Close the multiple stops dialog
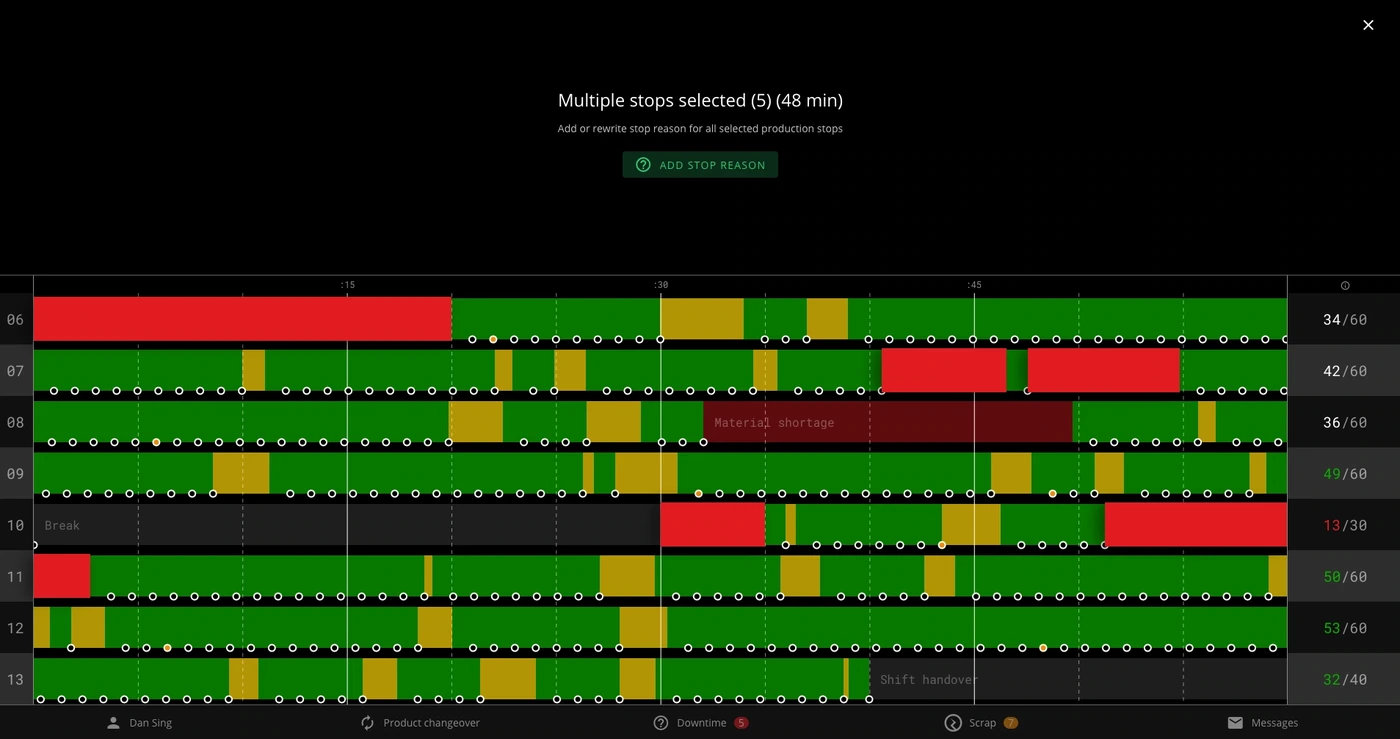This screenshot has height=739, width=1400. click(1368, 25)
